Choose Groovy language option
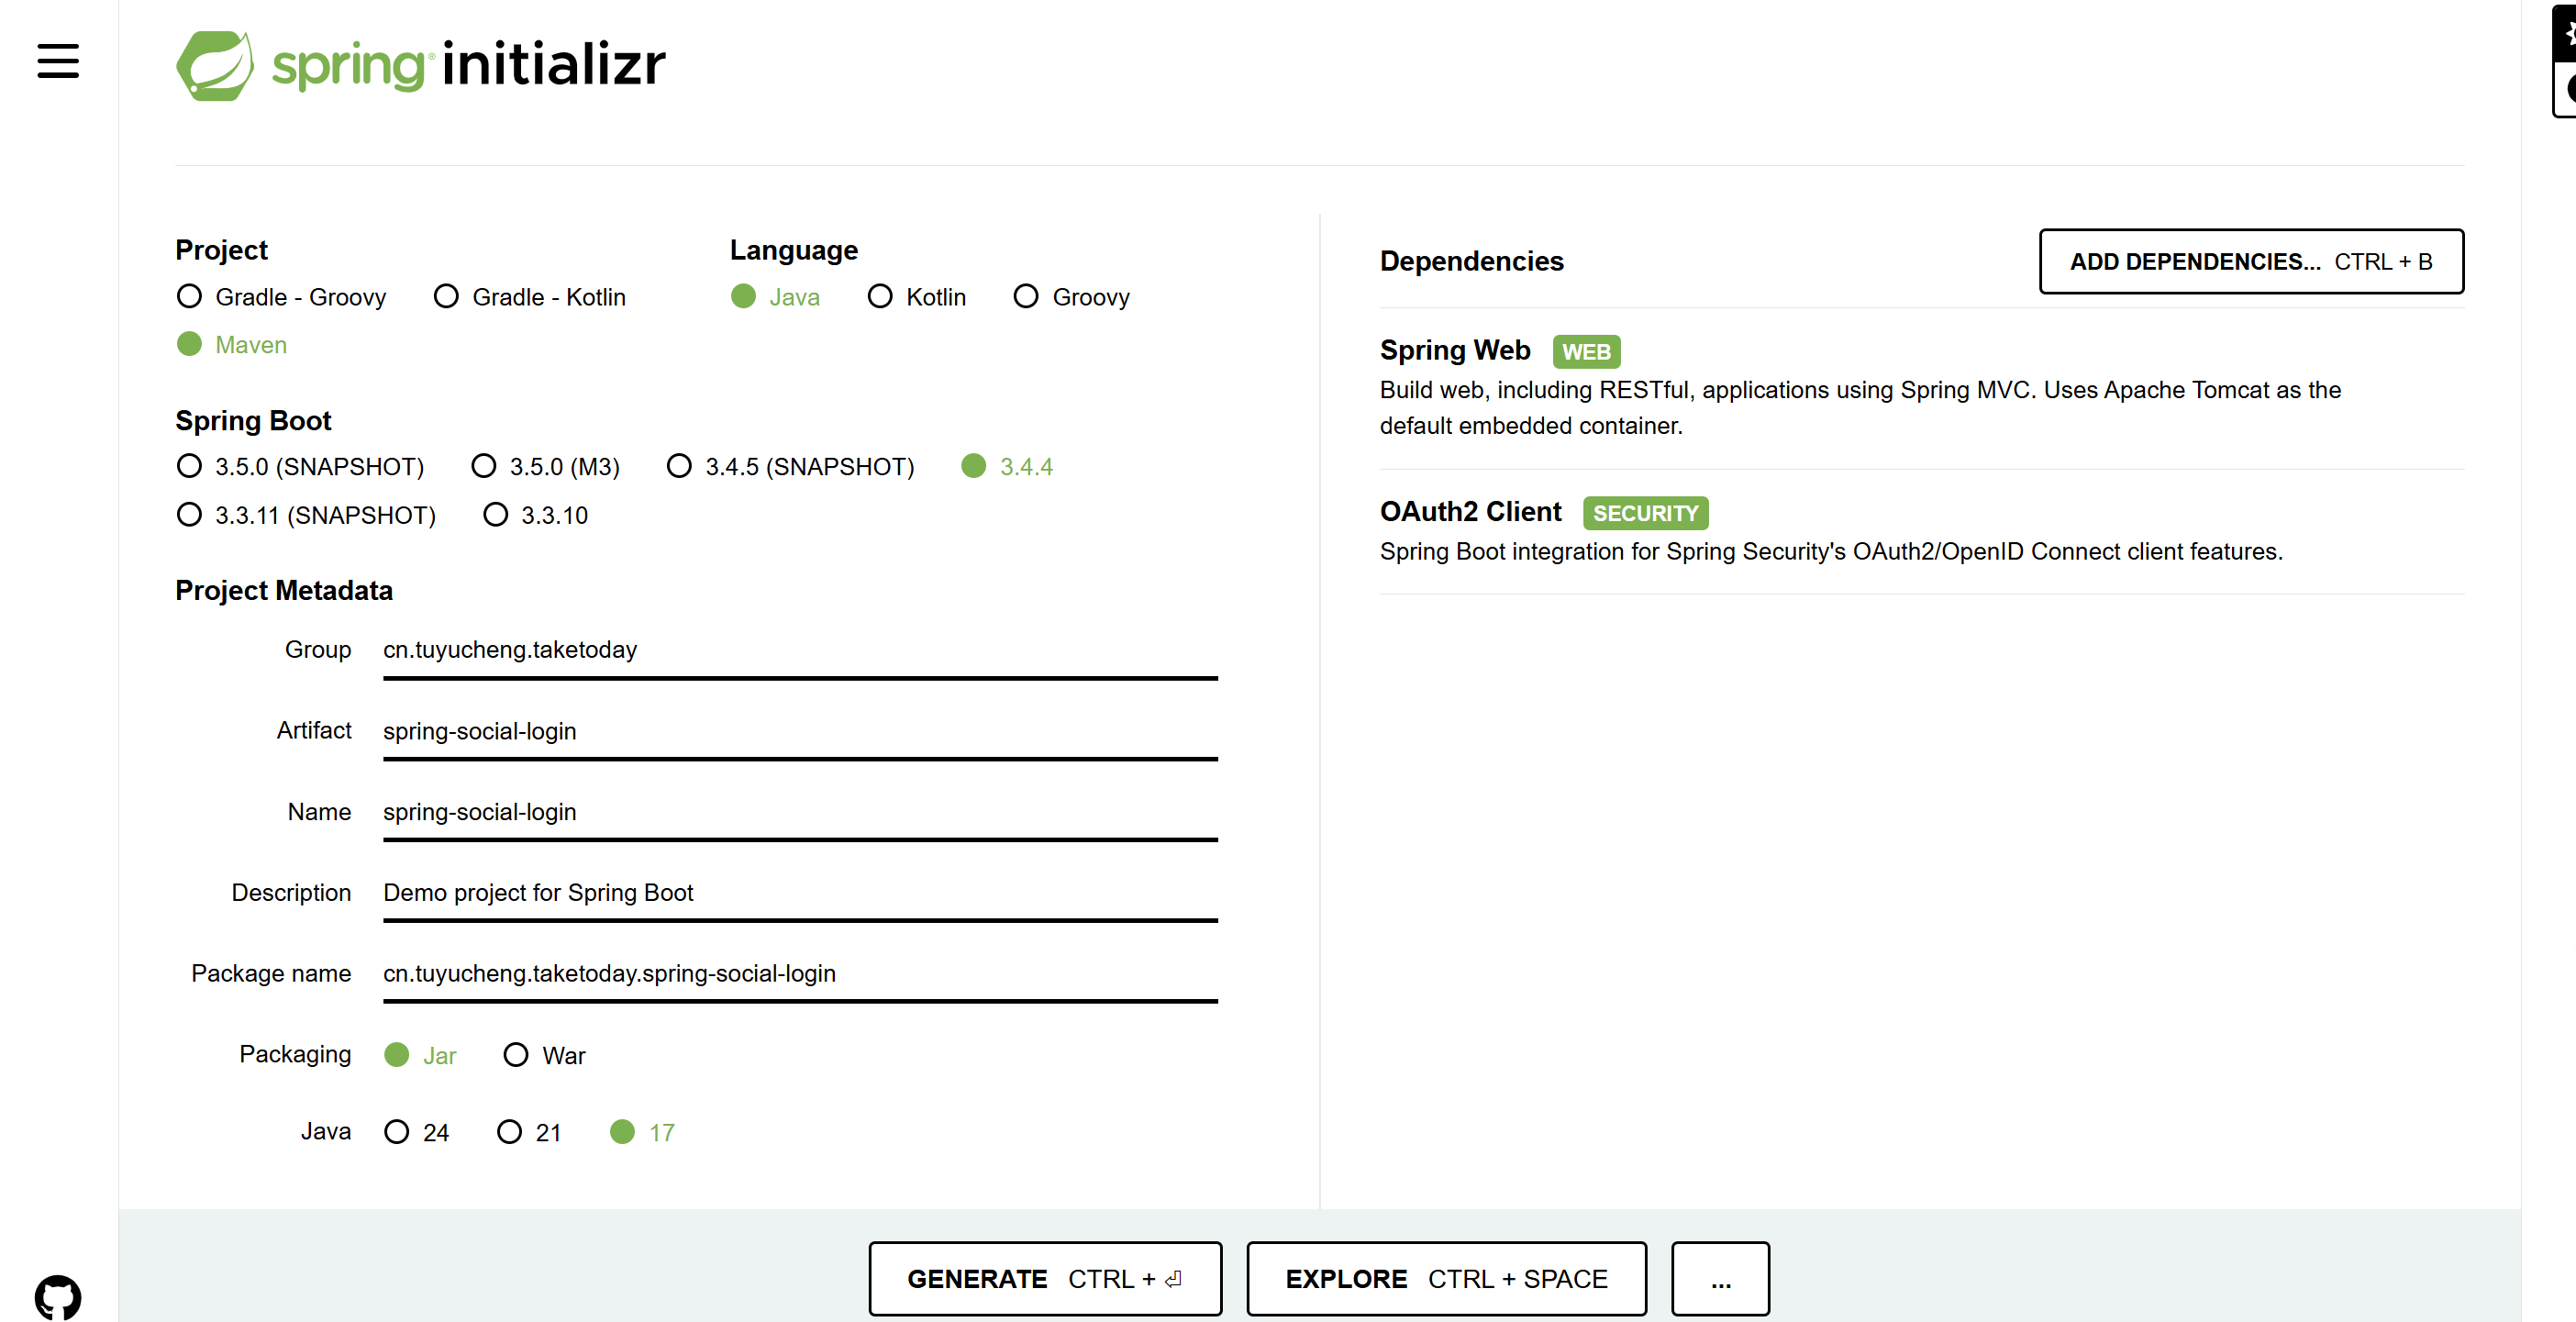Image resolution: width=2576 pixels, height=1322 pixels. pyautogui.click(x=1026, y=297)
